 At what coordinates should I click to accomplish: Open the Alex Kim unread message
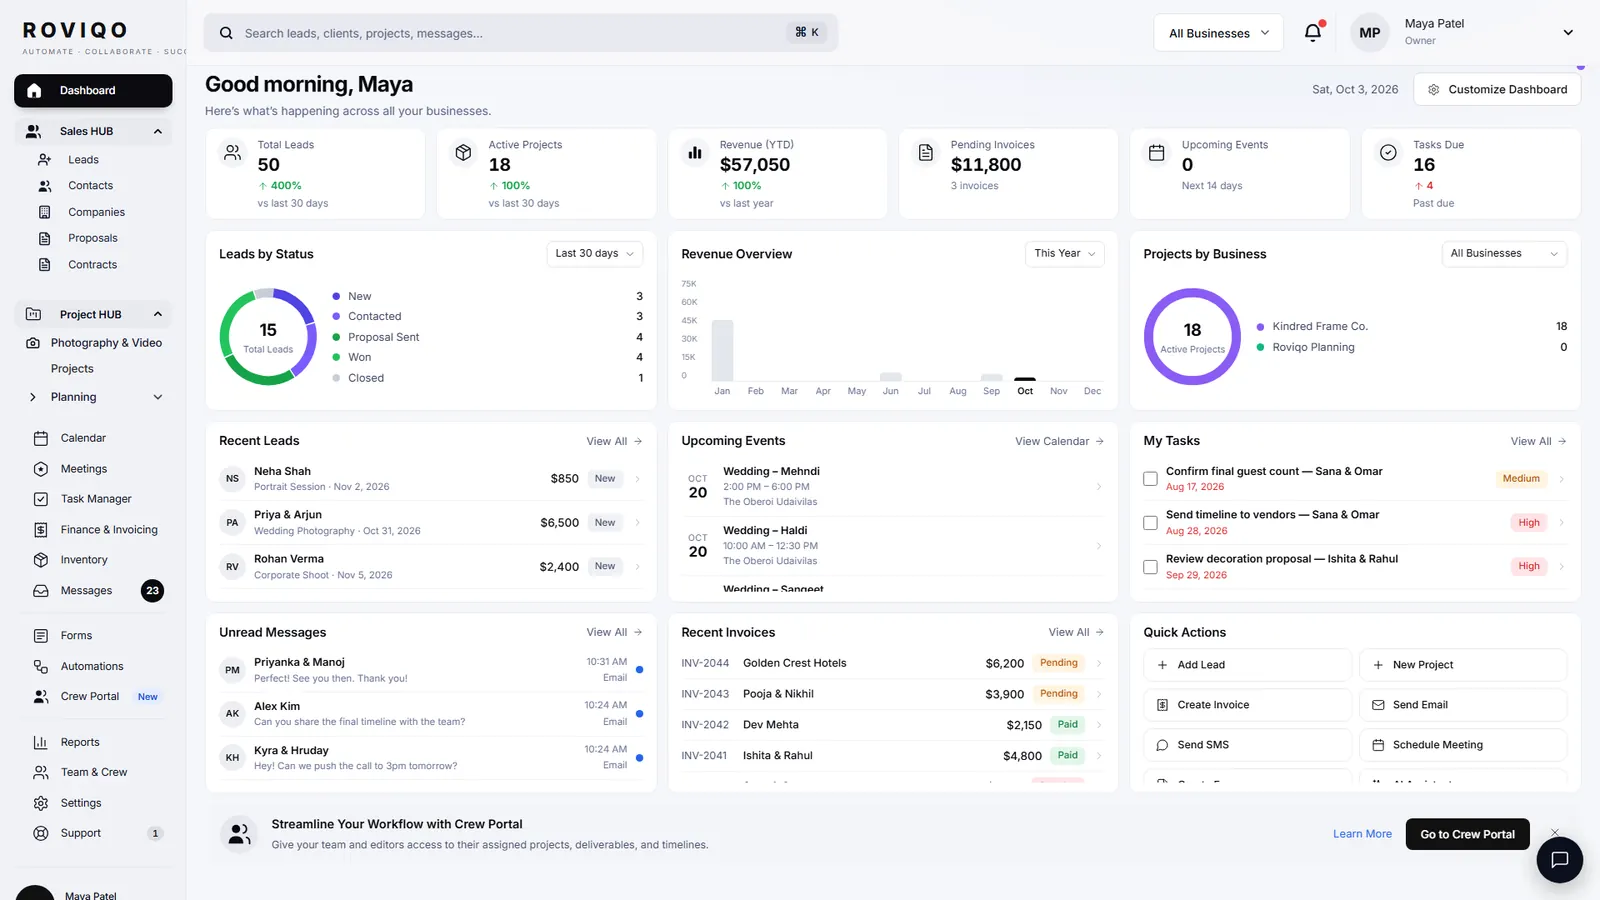click(x=431, y=714)
